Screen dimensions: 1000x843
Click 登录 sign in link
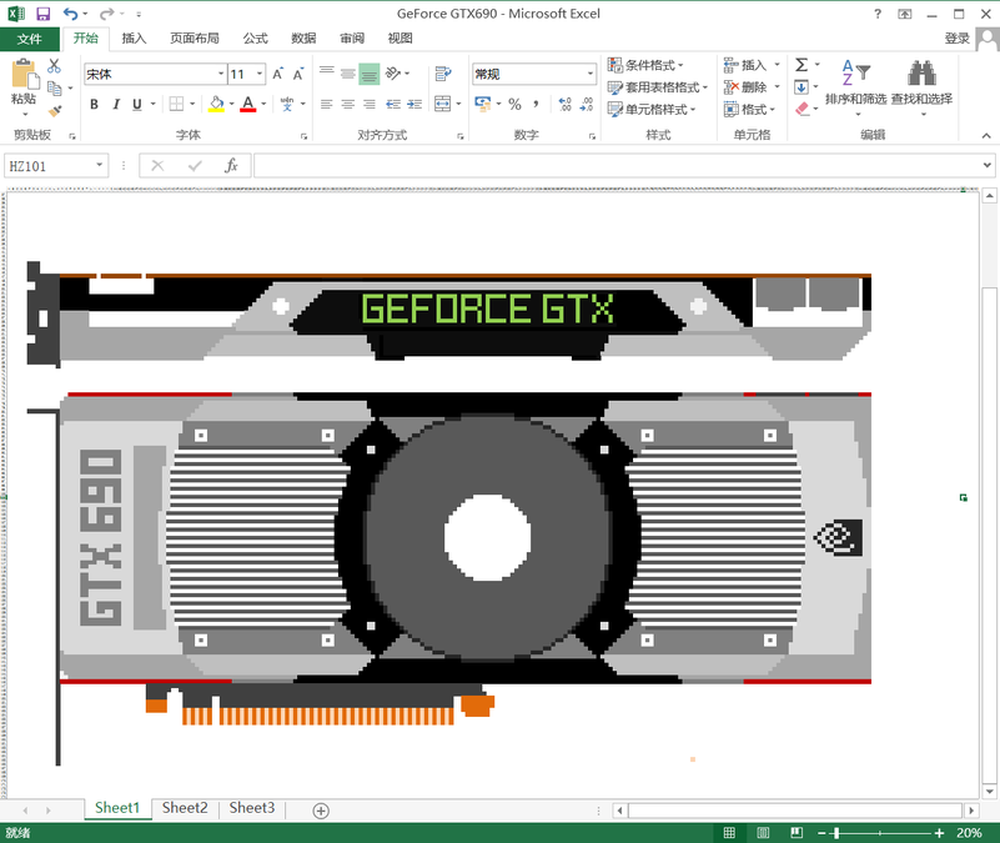[957, 38]
